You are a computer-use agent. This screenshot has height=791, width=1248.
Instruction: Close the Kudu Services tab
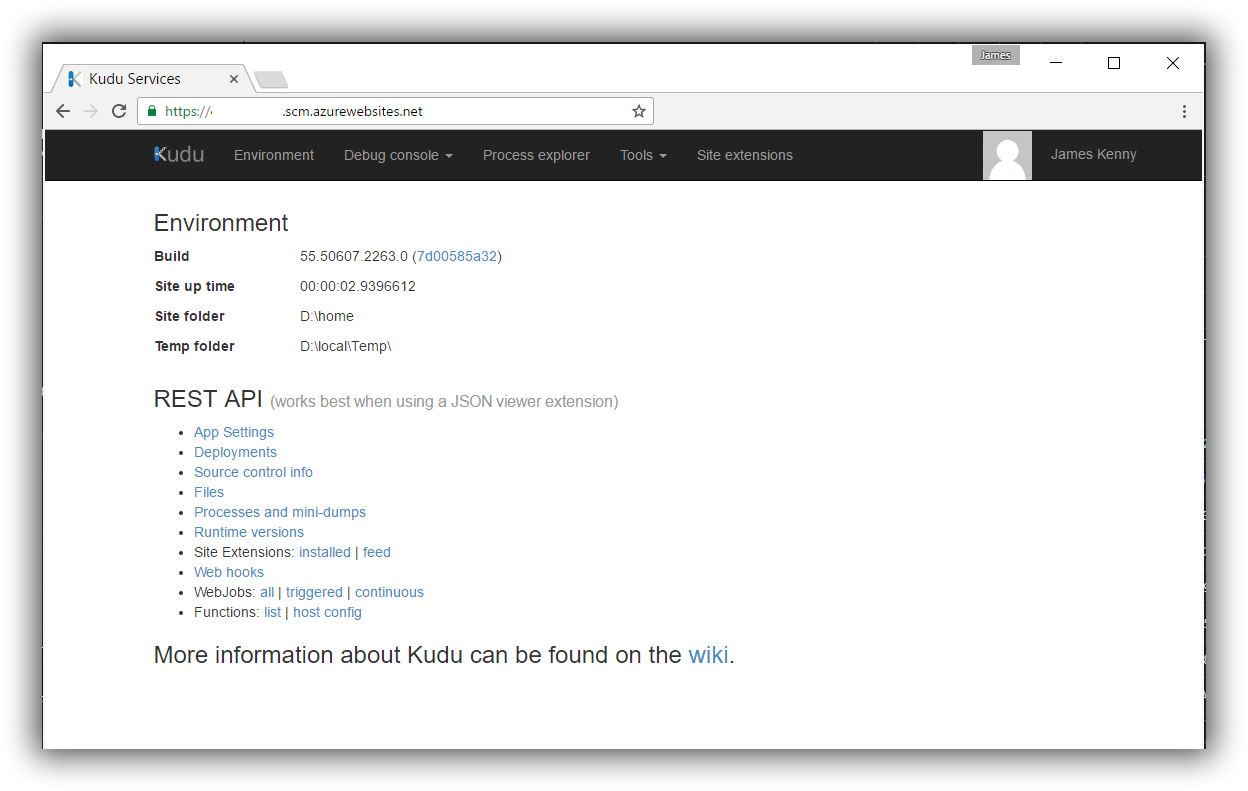(234, 79)
